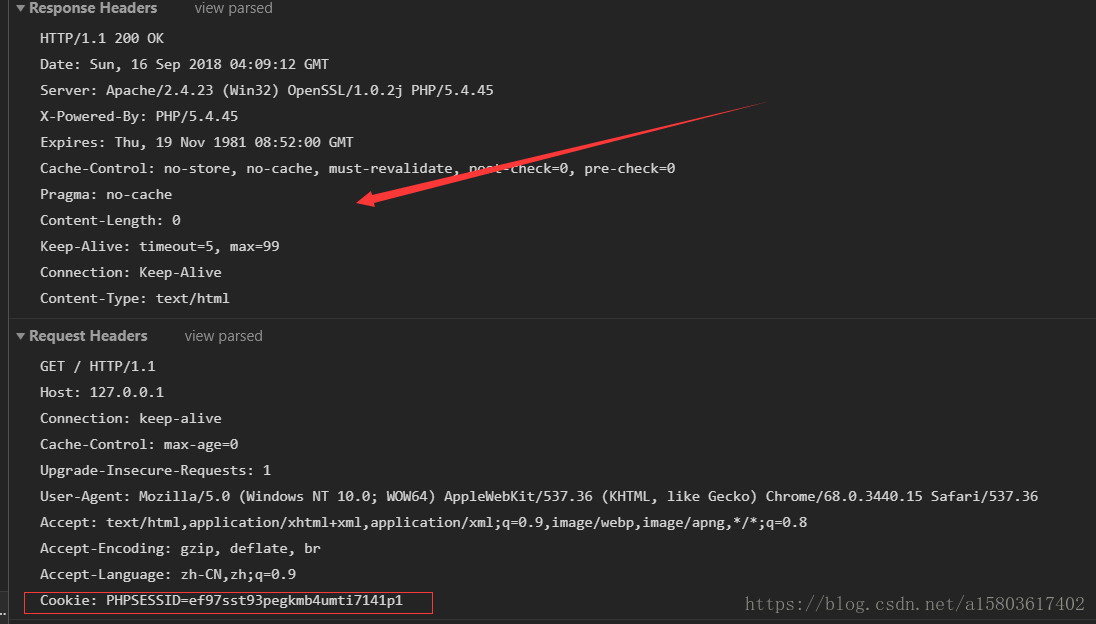Open the CSDN blog link watermark
1096x624 pixels.
(913, 604)
